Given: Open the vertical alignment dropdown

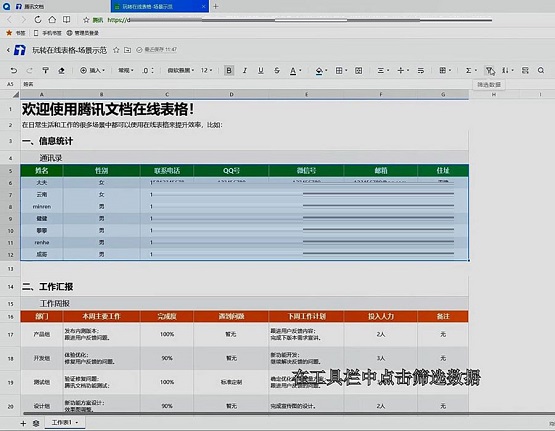Looking at the screenshot, I should pos(403,70).
